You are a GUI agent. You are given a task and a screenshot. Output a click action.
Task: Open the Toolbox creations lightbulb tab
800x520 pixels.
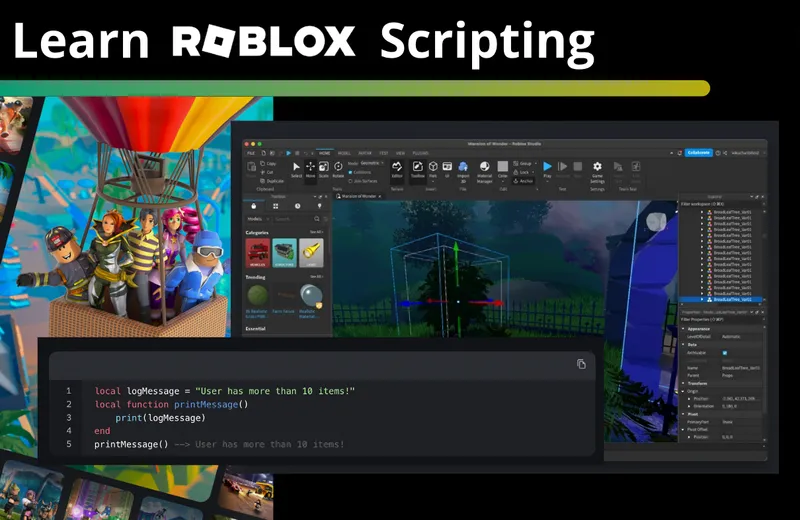(319, 206)
